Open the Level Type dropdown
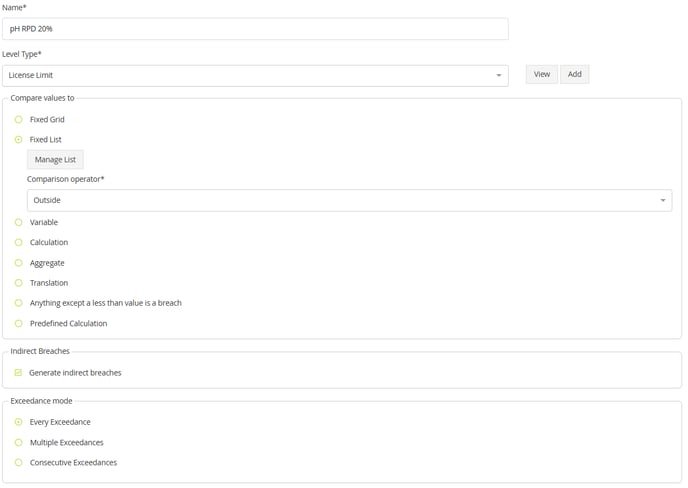Screen dimensions: 688x488 coord(498,76)
